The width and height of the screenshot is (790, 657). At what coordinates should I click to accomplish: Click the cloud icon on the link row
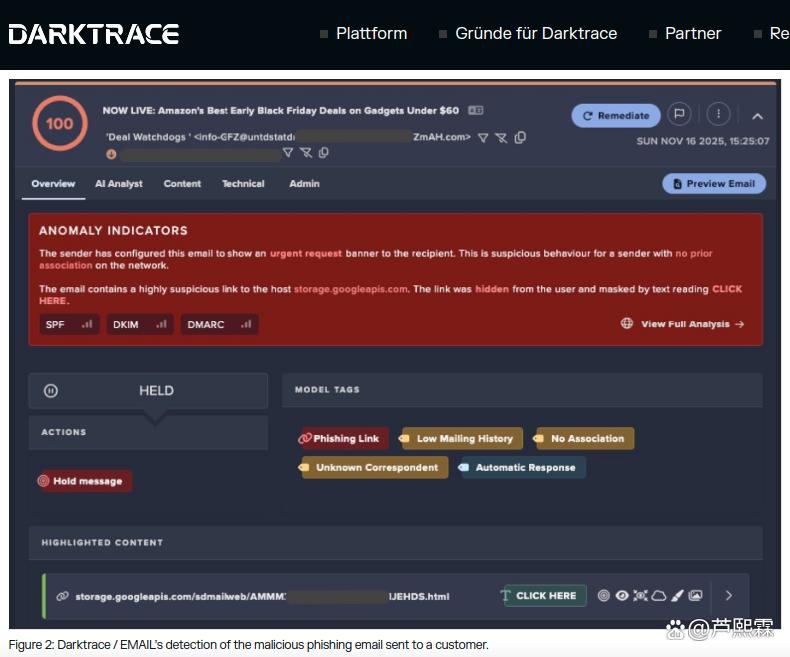[x=659, y=596]
